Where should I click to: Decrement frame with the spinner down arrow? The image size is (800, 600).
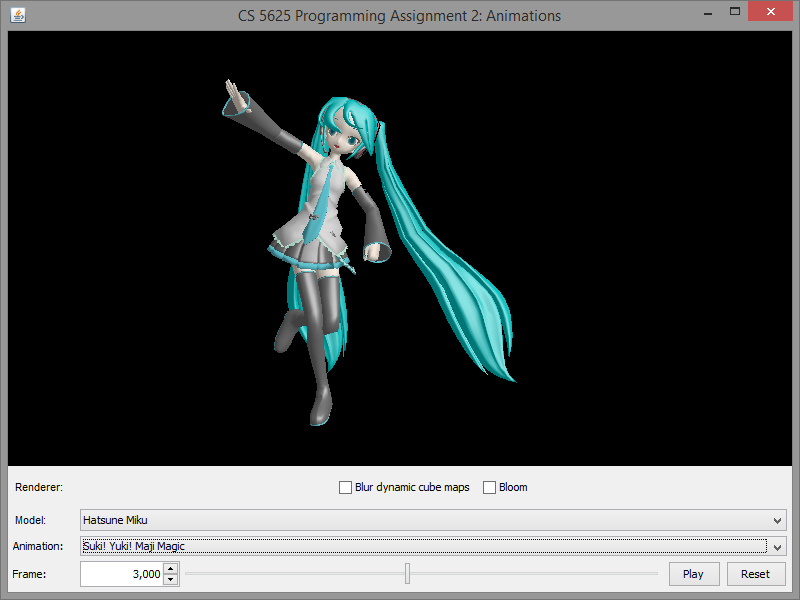point(170,579)
